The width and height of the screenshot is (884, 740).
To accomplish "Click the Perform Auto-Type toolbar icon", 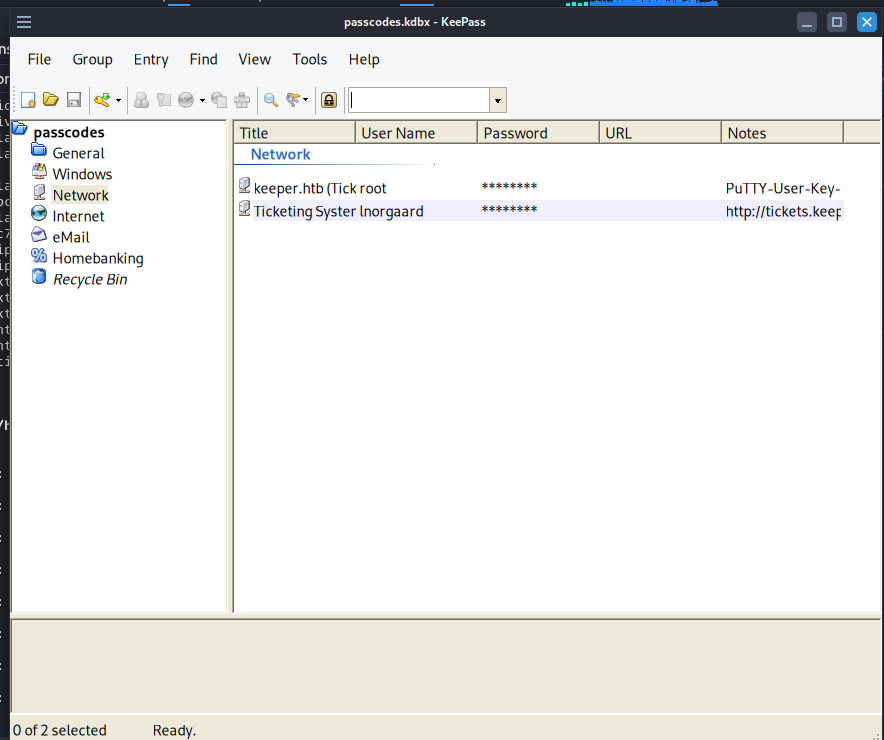I will (242, 100).
